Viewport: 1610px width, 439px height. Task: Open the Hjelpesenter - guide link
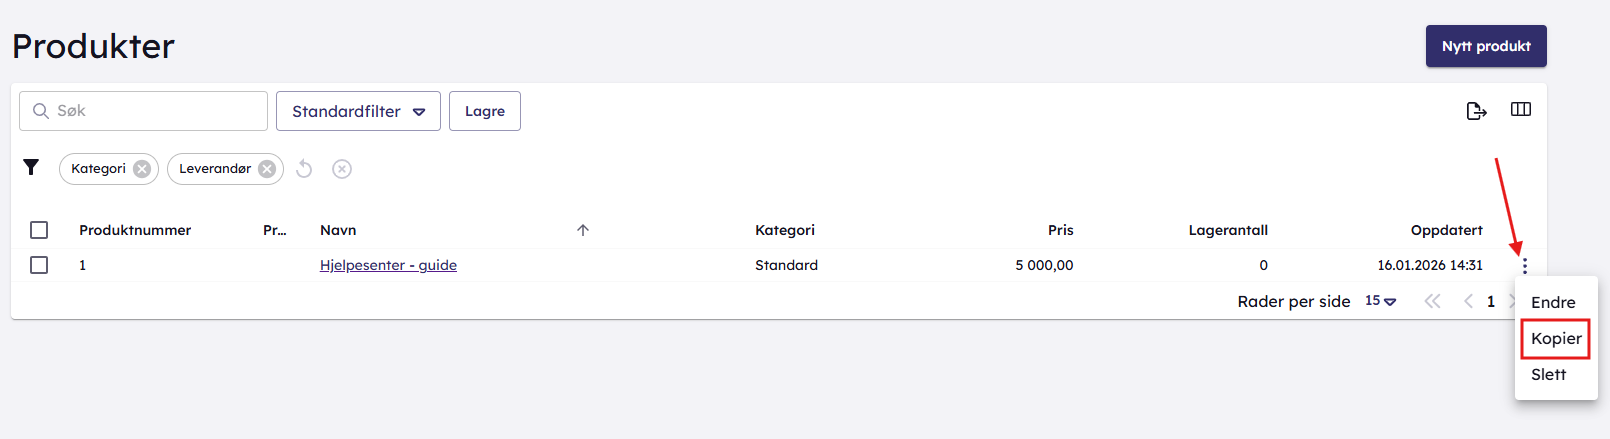click(388, 265)
